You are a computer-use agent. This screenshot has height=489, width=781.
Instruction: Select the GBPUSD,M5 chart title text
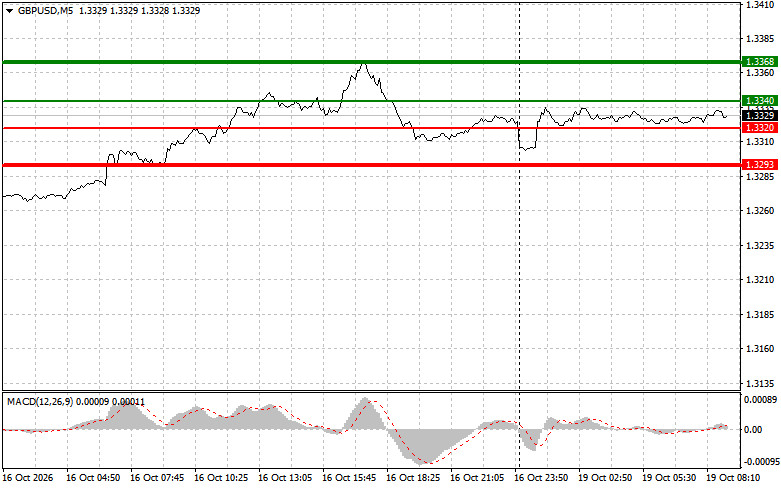(x=45, y=10)
